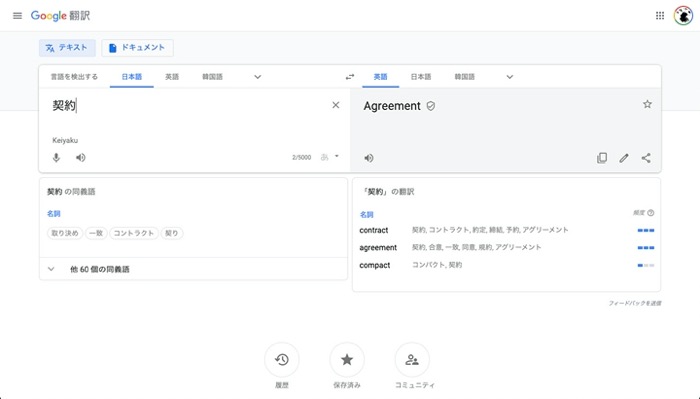The height and width of the screenshot is (399, 700).
Task: Select the ドキュメント mode button
Action: click(138, 48)
